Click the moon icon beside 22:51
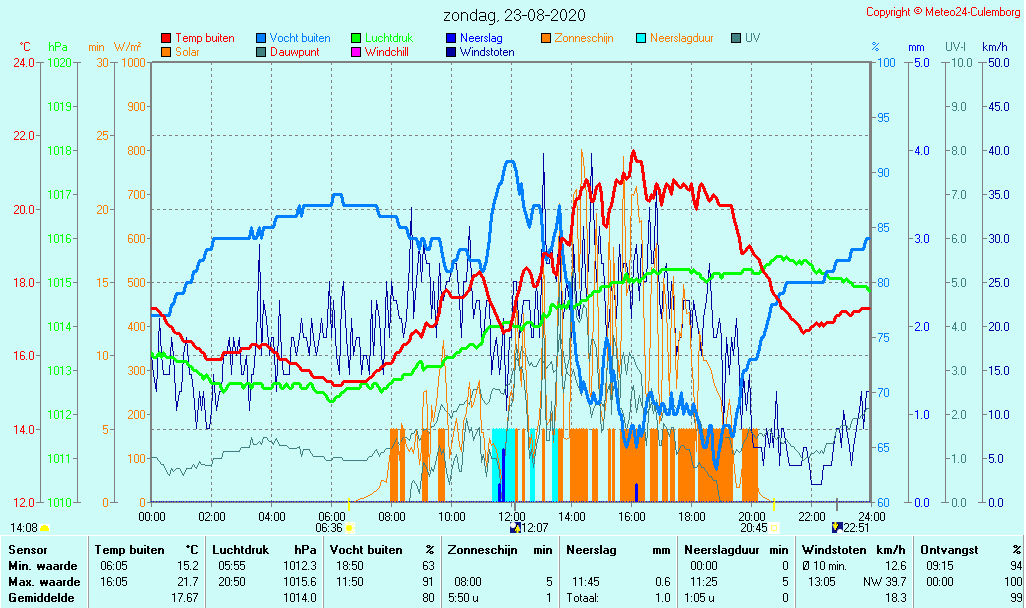The height and width of the screenshot is (608, 1026). pos(837,527)
